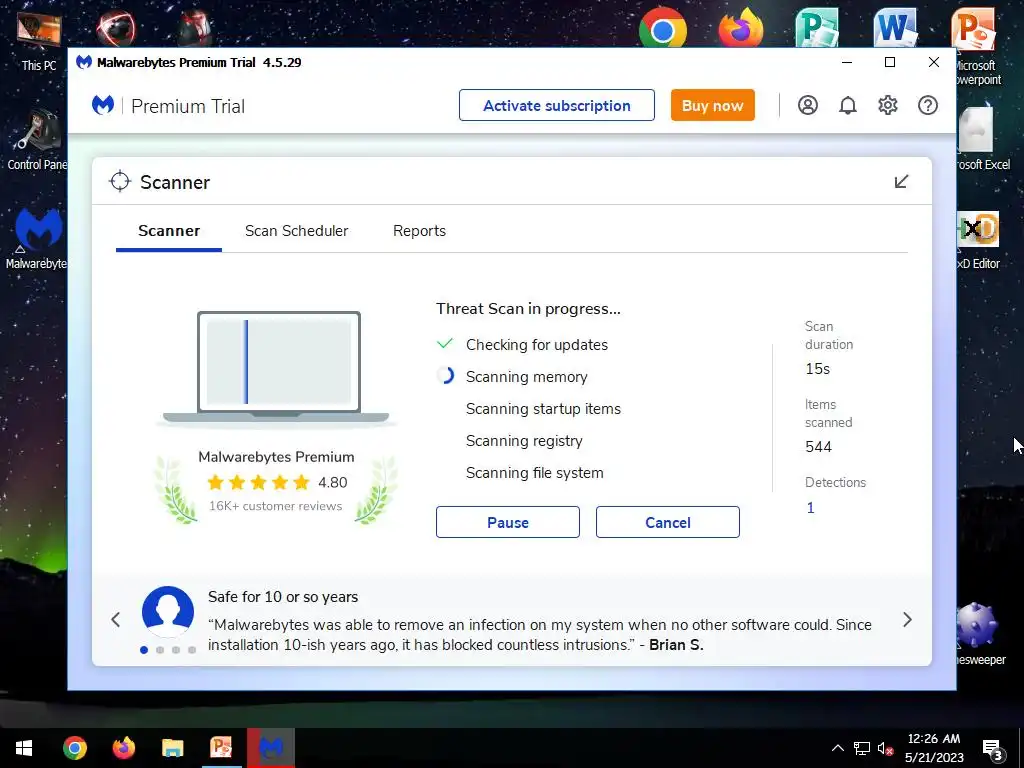
Task: Cancel the threat scan
Action: click(x=668, y=522)
